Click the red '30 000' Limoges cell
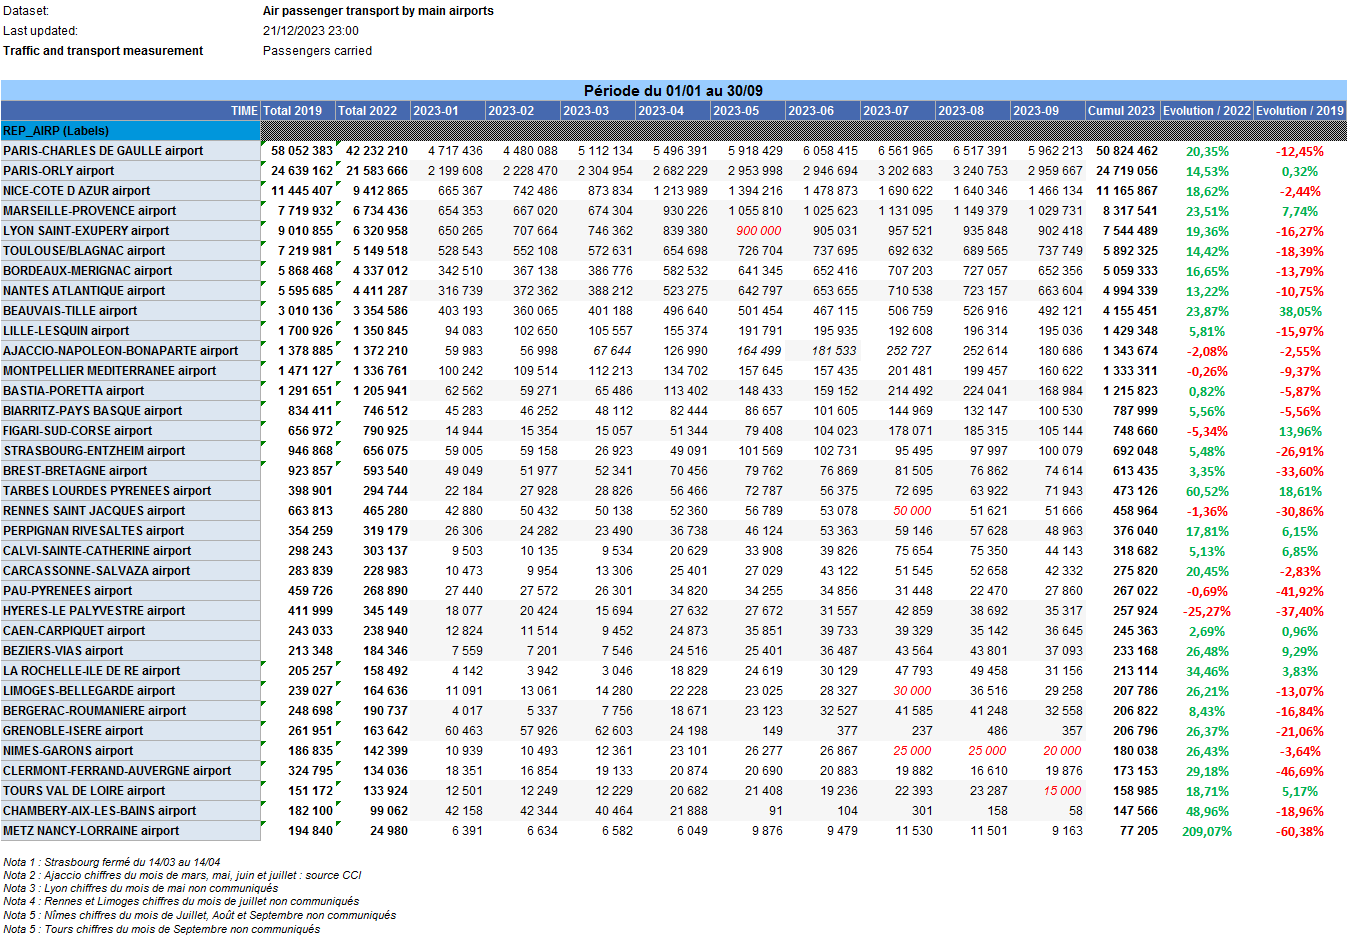The image size is (1347, 936). coord(913,691)
